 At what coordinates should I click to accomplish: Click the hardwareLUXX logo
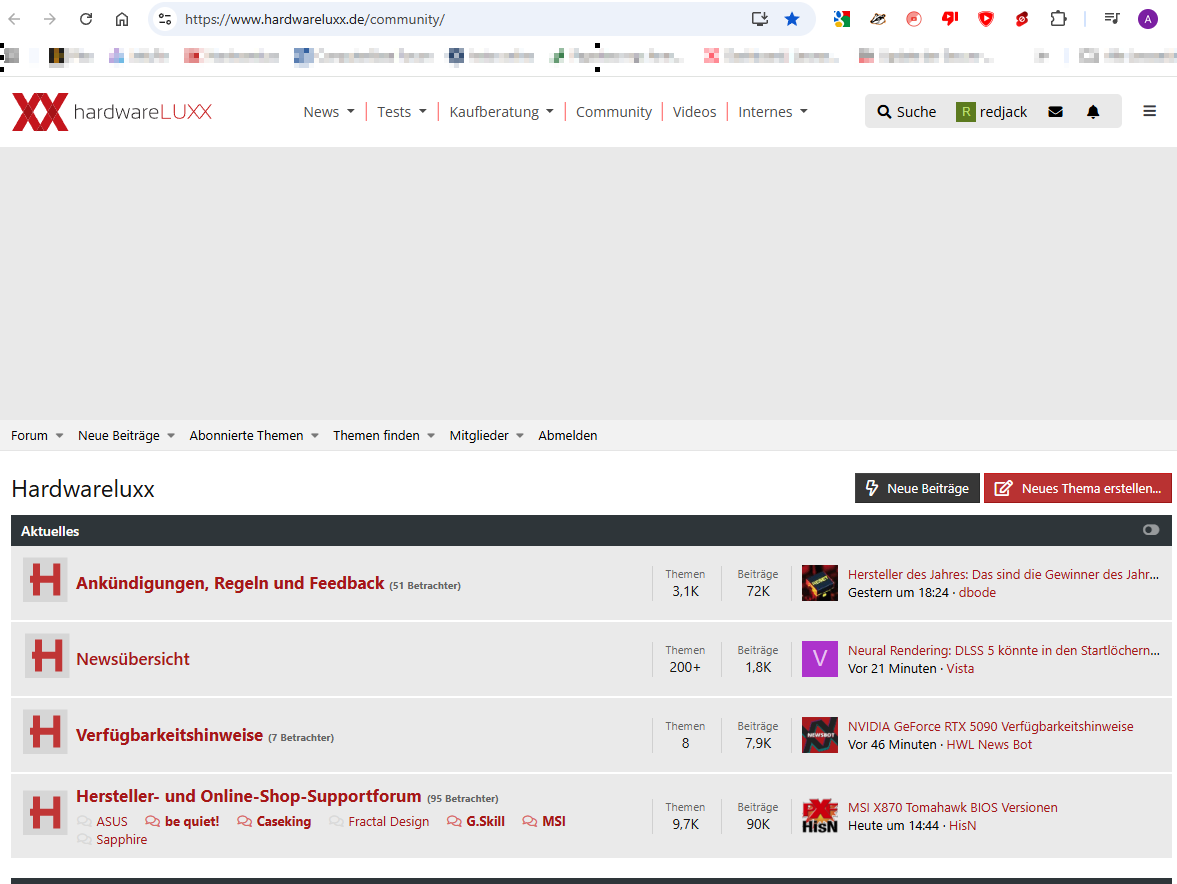[x=112, y=112]
